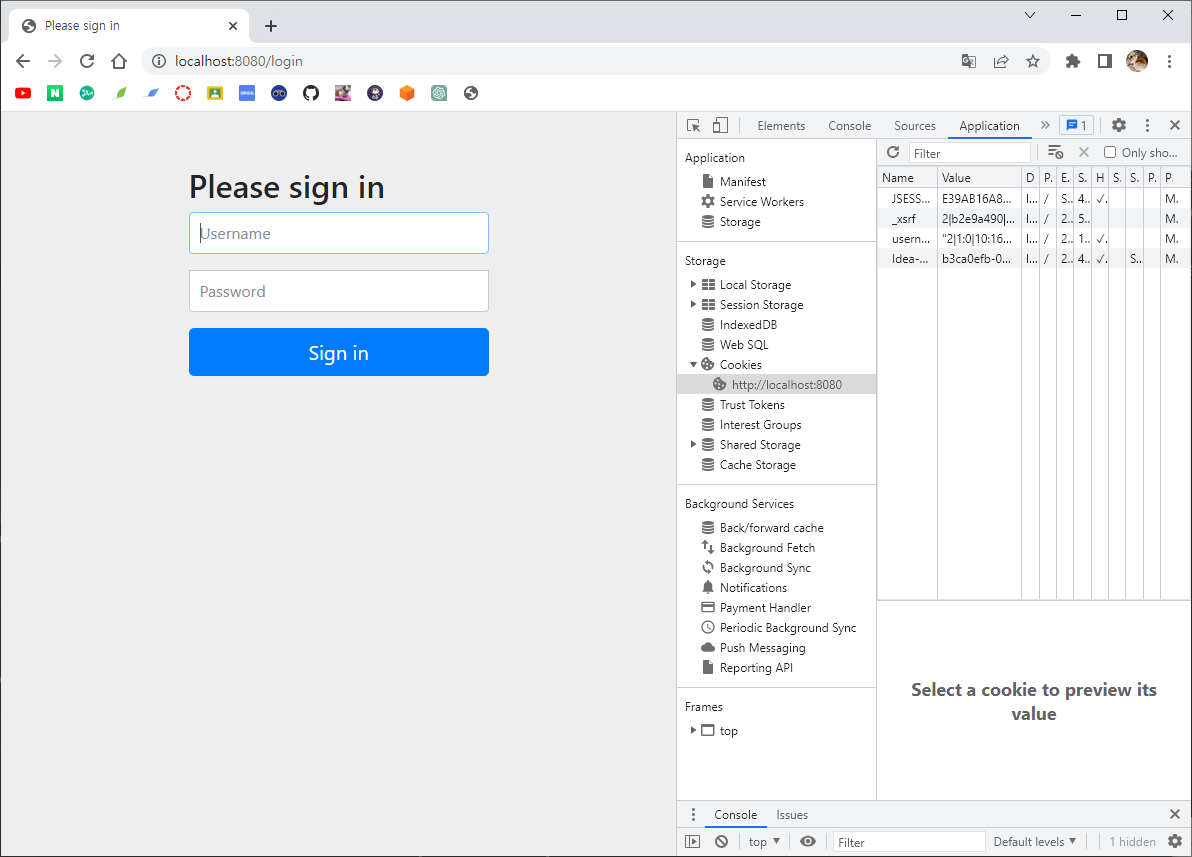Image resolution: width=1192 pixels, height=857 pixels.
Task: Switch to the Sources tab
Action: [x=915, y=125]
